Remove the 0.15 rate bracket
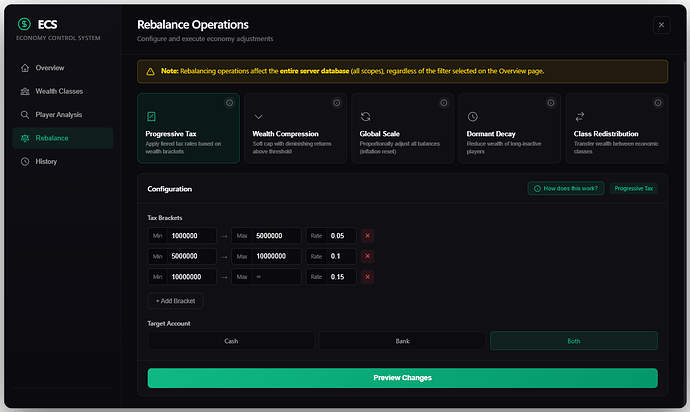 (367, 277)
